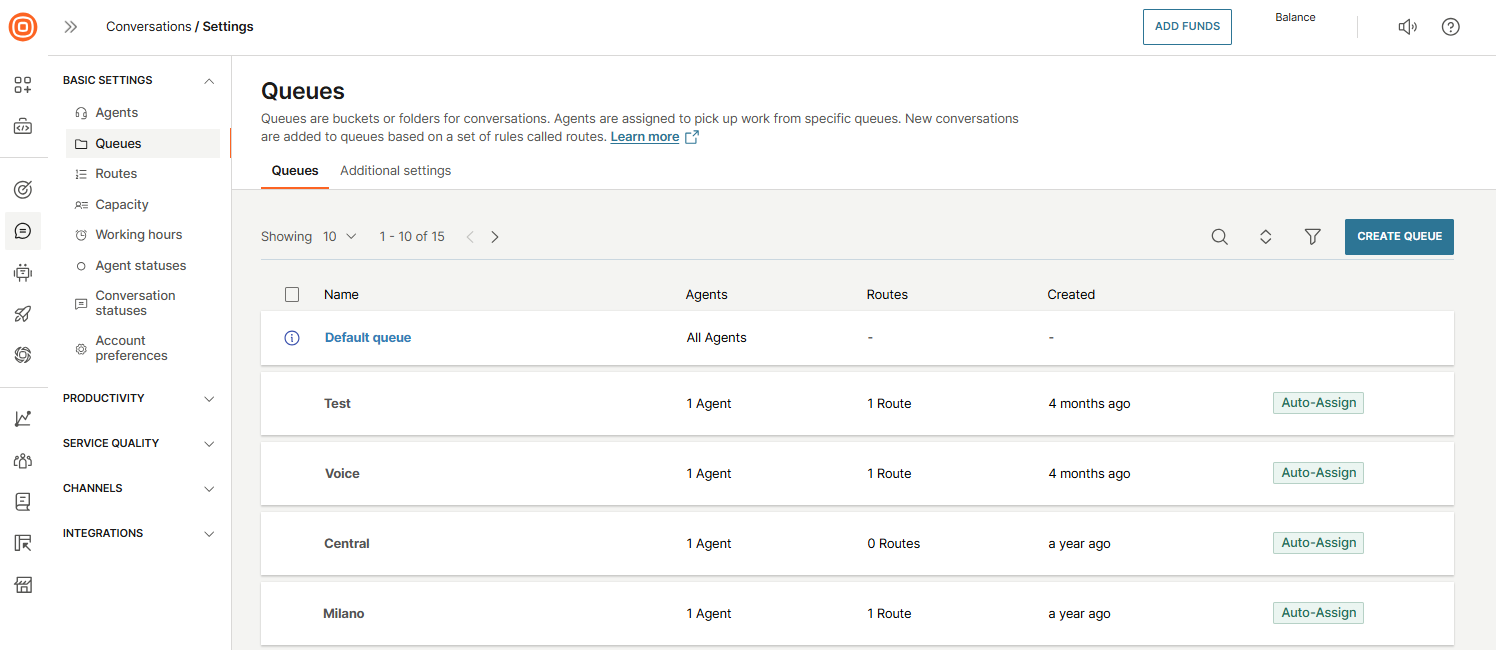Screen dimensions: 1496x650
Task: Open Routes in the settings sidebar
Action: click(x=116, y=174)
